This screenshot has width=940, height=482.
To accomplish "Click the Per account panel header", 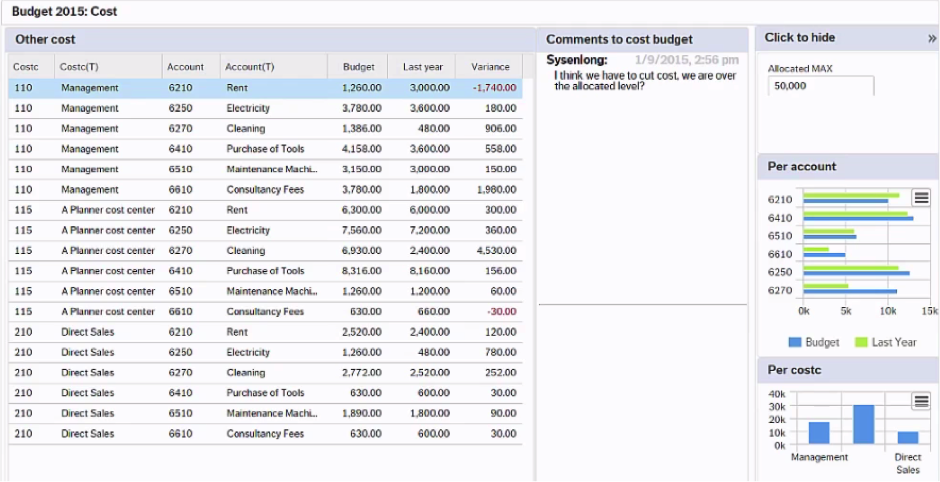I will click(x=848, y=167).
